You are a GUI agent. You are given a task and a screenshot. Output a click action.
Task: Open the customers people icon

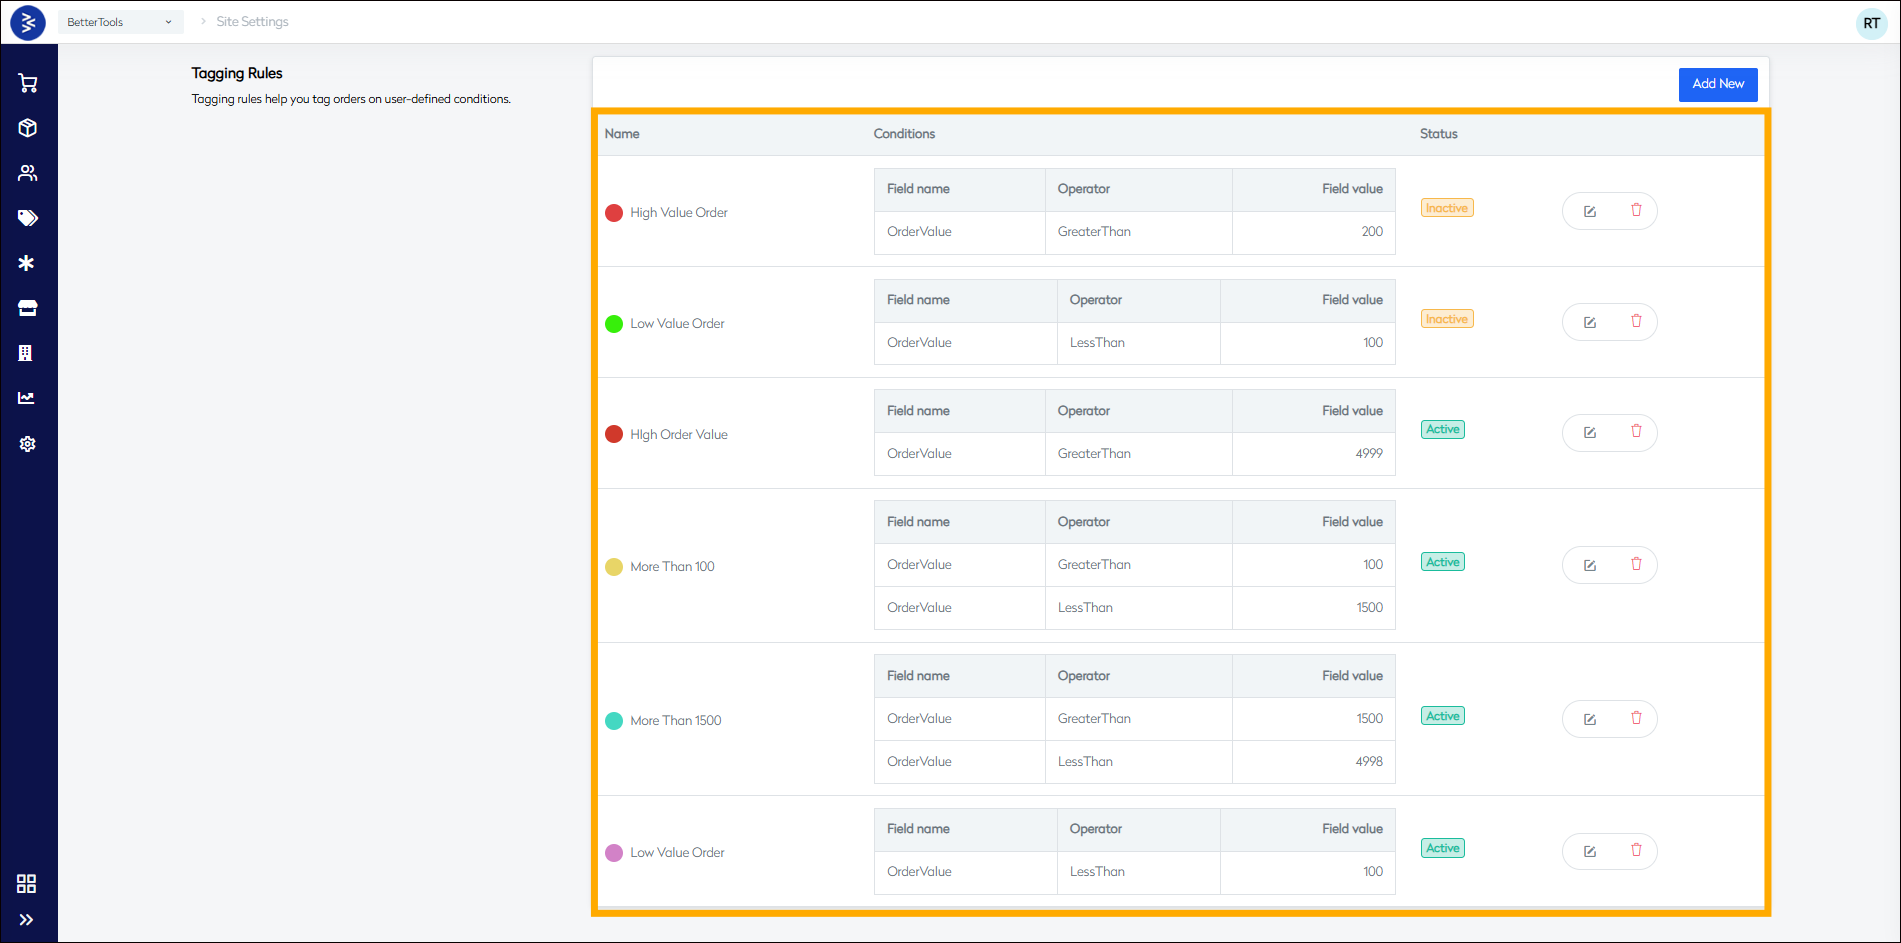28,173
